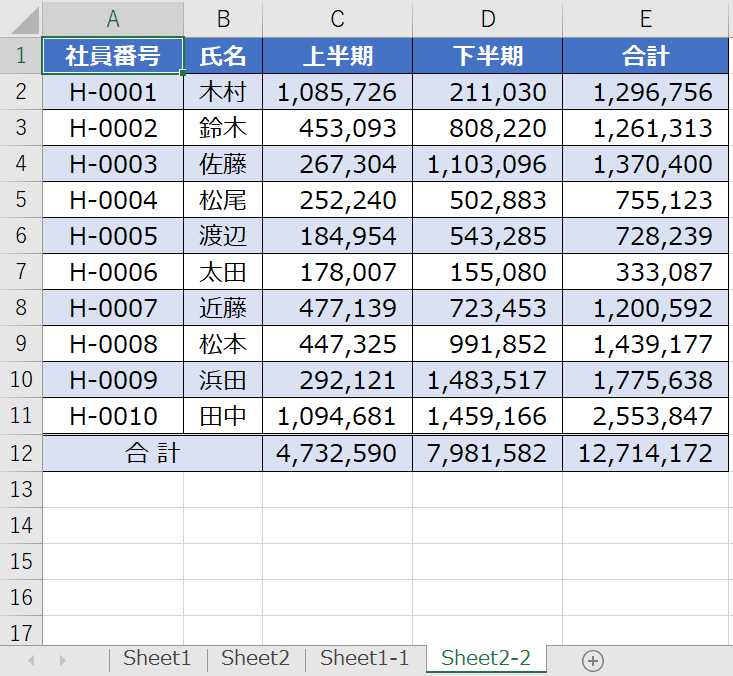Select column C header

click(337, 18)
